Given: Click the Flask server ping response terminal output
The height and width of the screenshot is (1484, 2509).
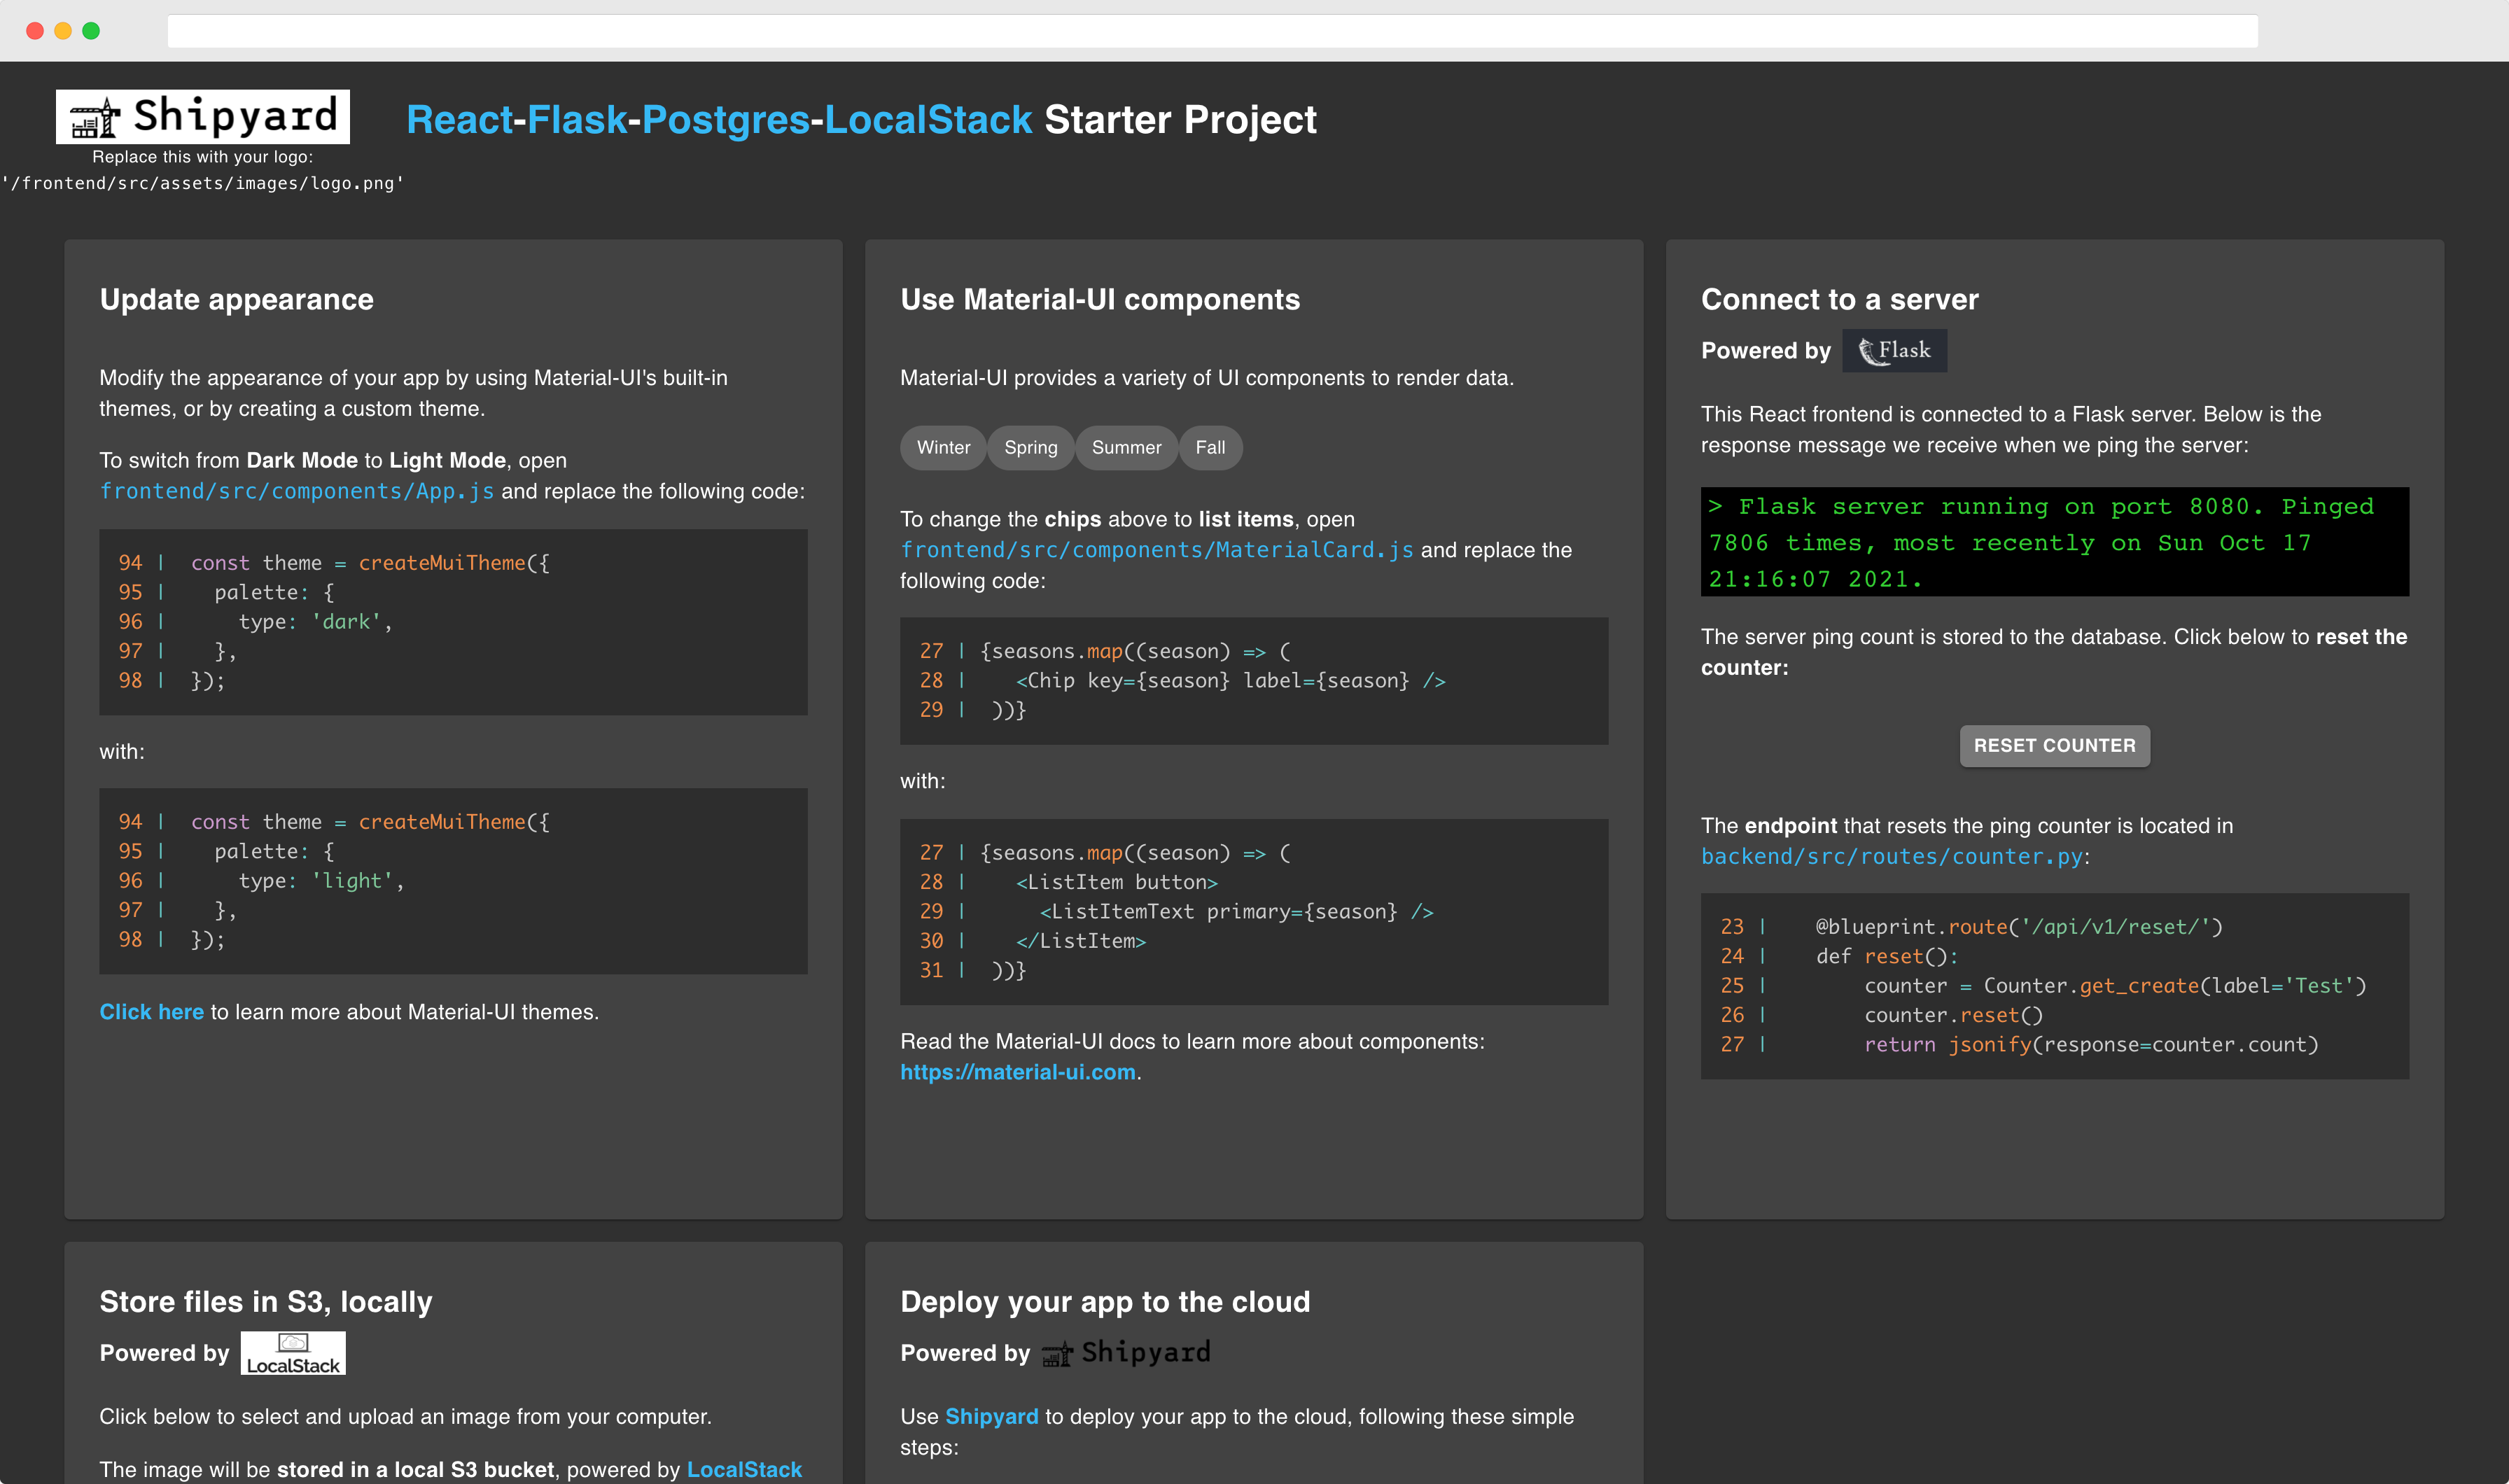Looking at the screenshot, I should pos(2055,542).
